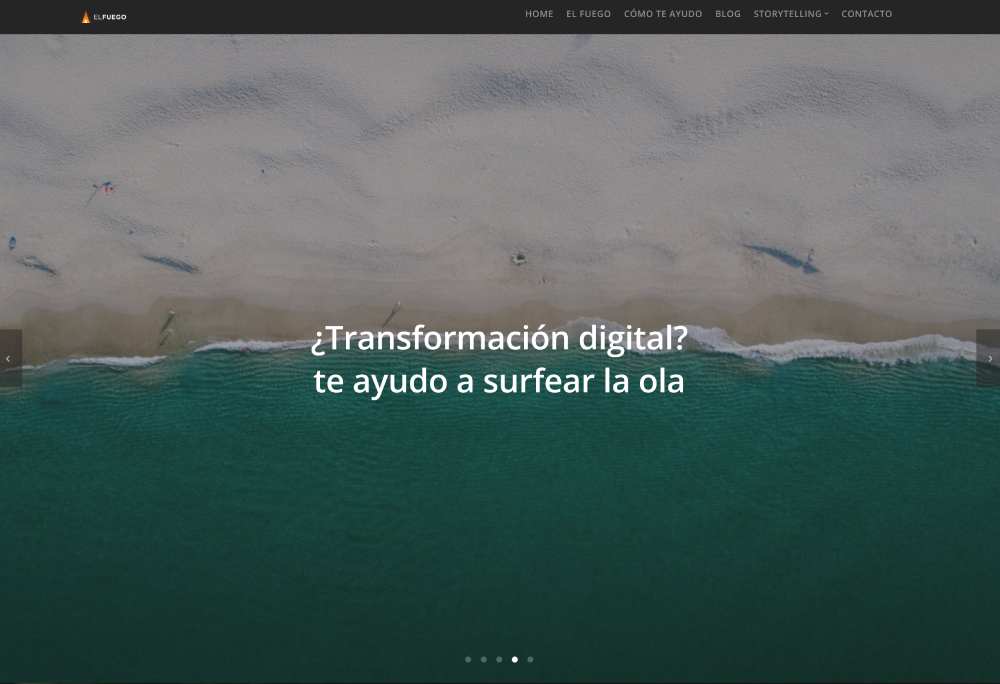Navigate to CÓMO TE AYUDO
Image resolution: width=1000 pixels, height=684 pixels.
tap(663, 13)
